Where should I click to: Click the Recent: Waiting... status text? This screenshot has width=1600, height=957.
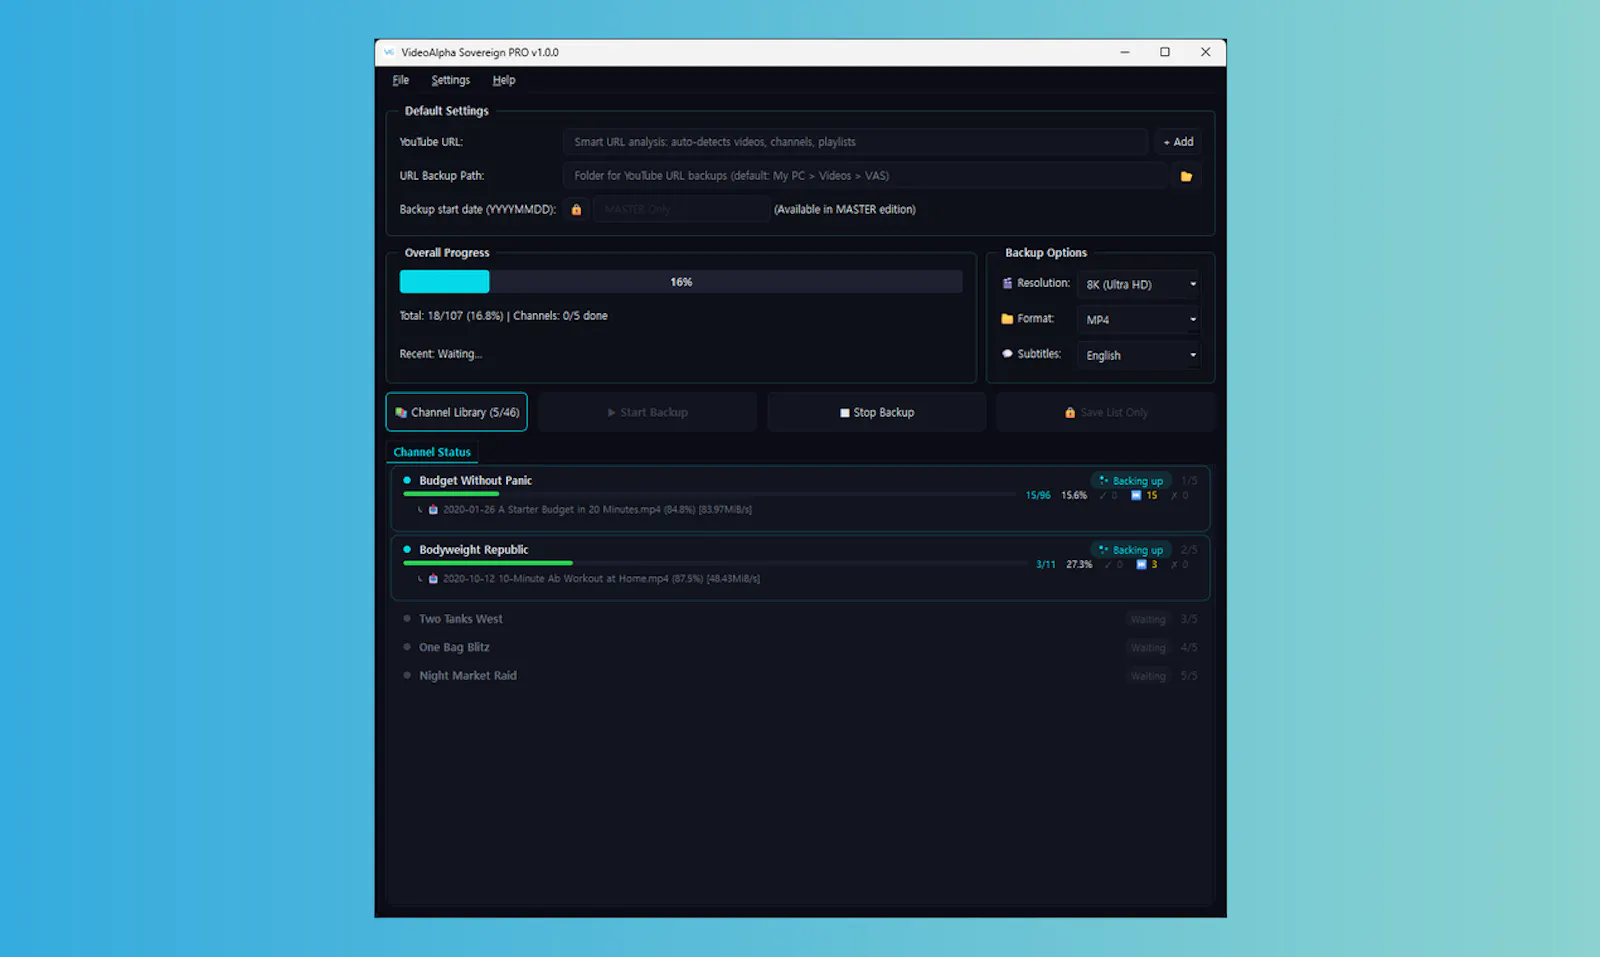pyautogui.click(x=440, y=354)
